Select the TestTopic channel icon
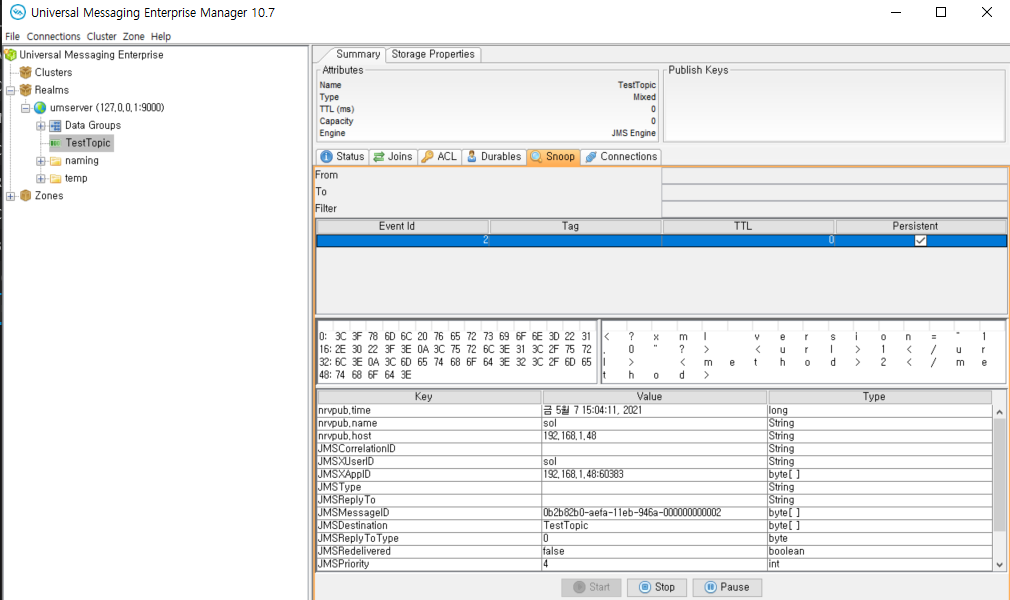The image size is (1010, 600). point(55,143)
